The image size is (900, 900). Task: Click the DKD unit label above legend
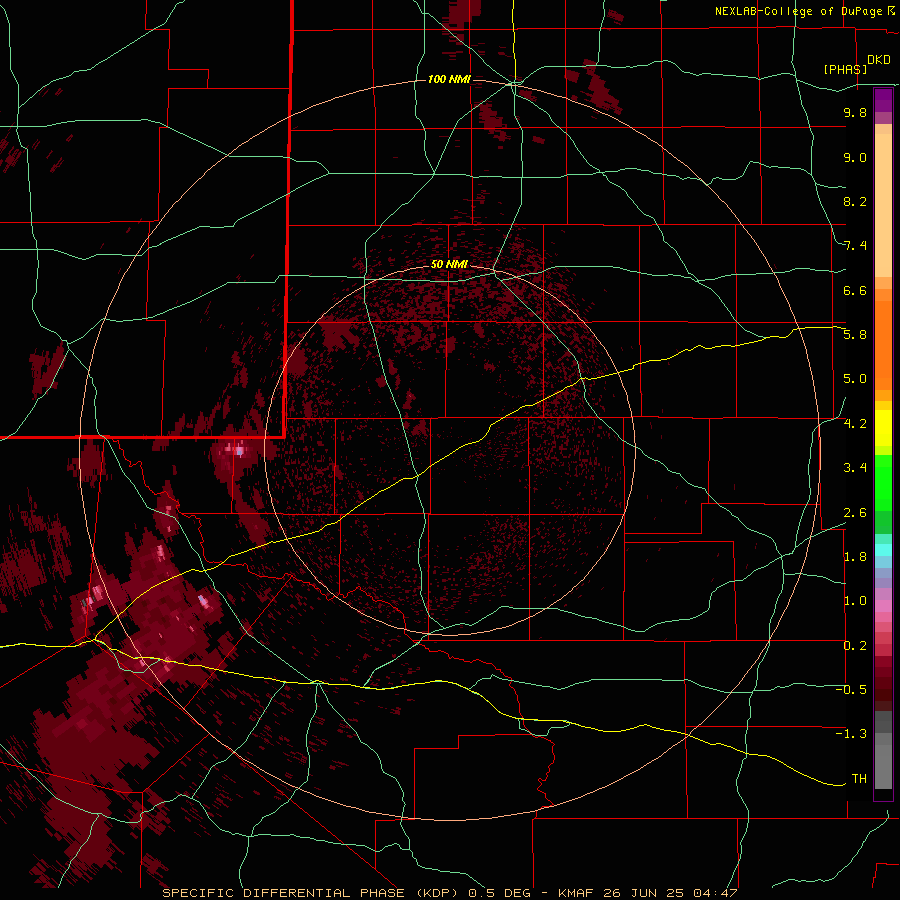[x=879, y=60]
